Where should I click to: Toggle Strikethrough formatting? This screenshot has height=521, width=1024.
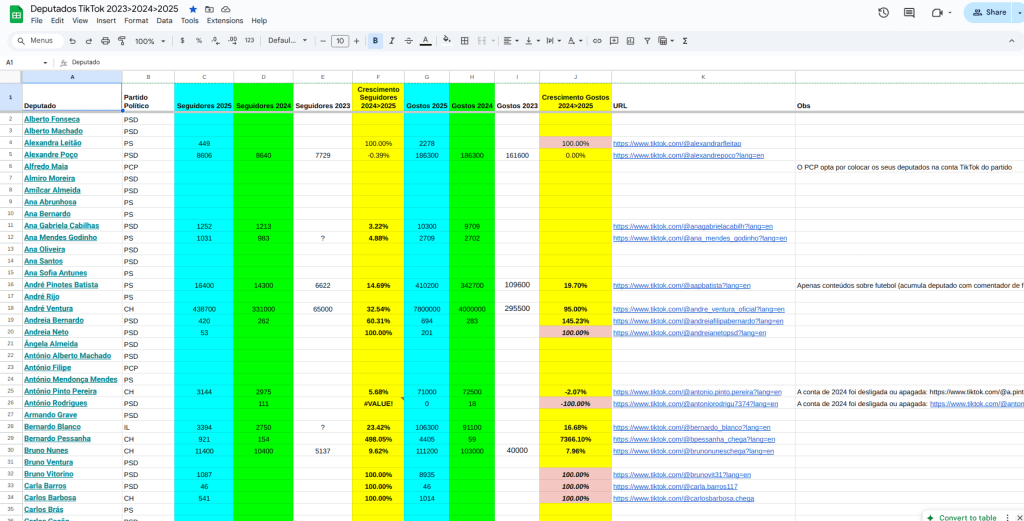(x=408, y=41)
